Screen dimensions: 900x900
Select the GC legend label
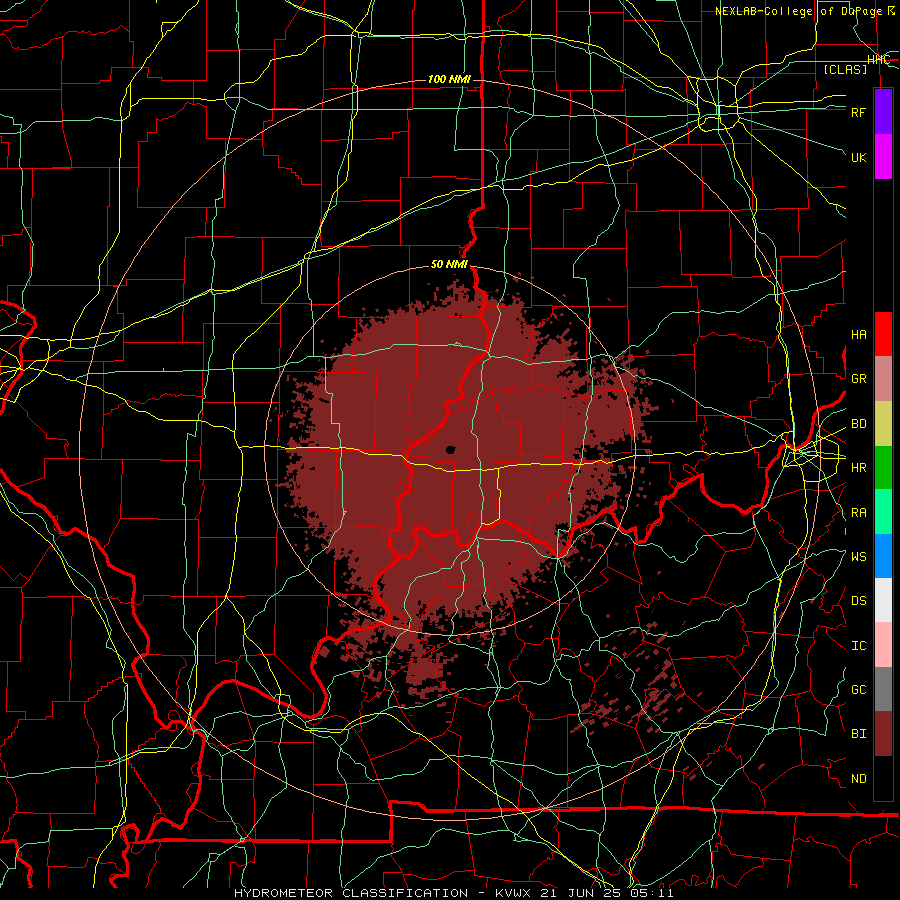[859, 690]
